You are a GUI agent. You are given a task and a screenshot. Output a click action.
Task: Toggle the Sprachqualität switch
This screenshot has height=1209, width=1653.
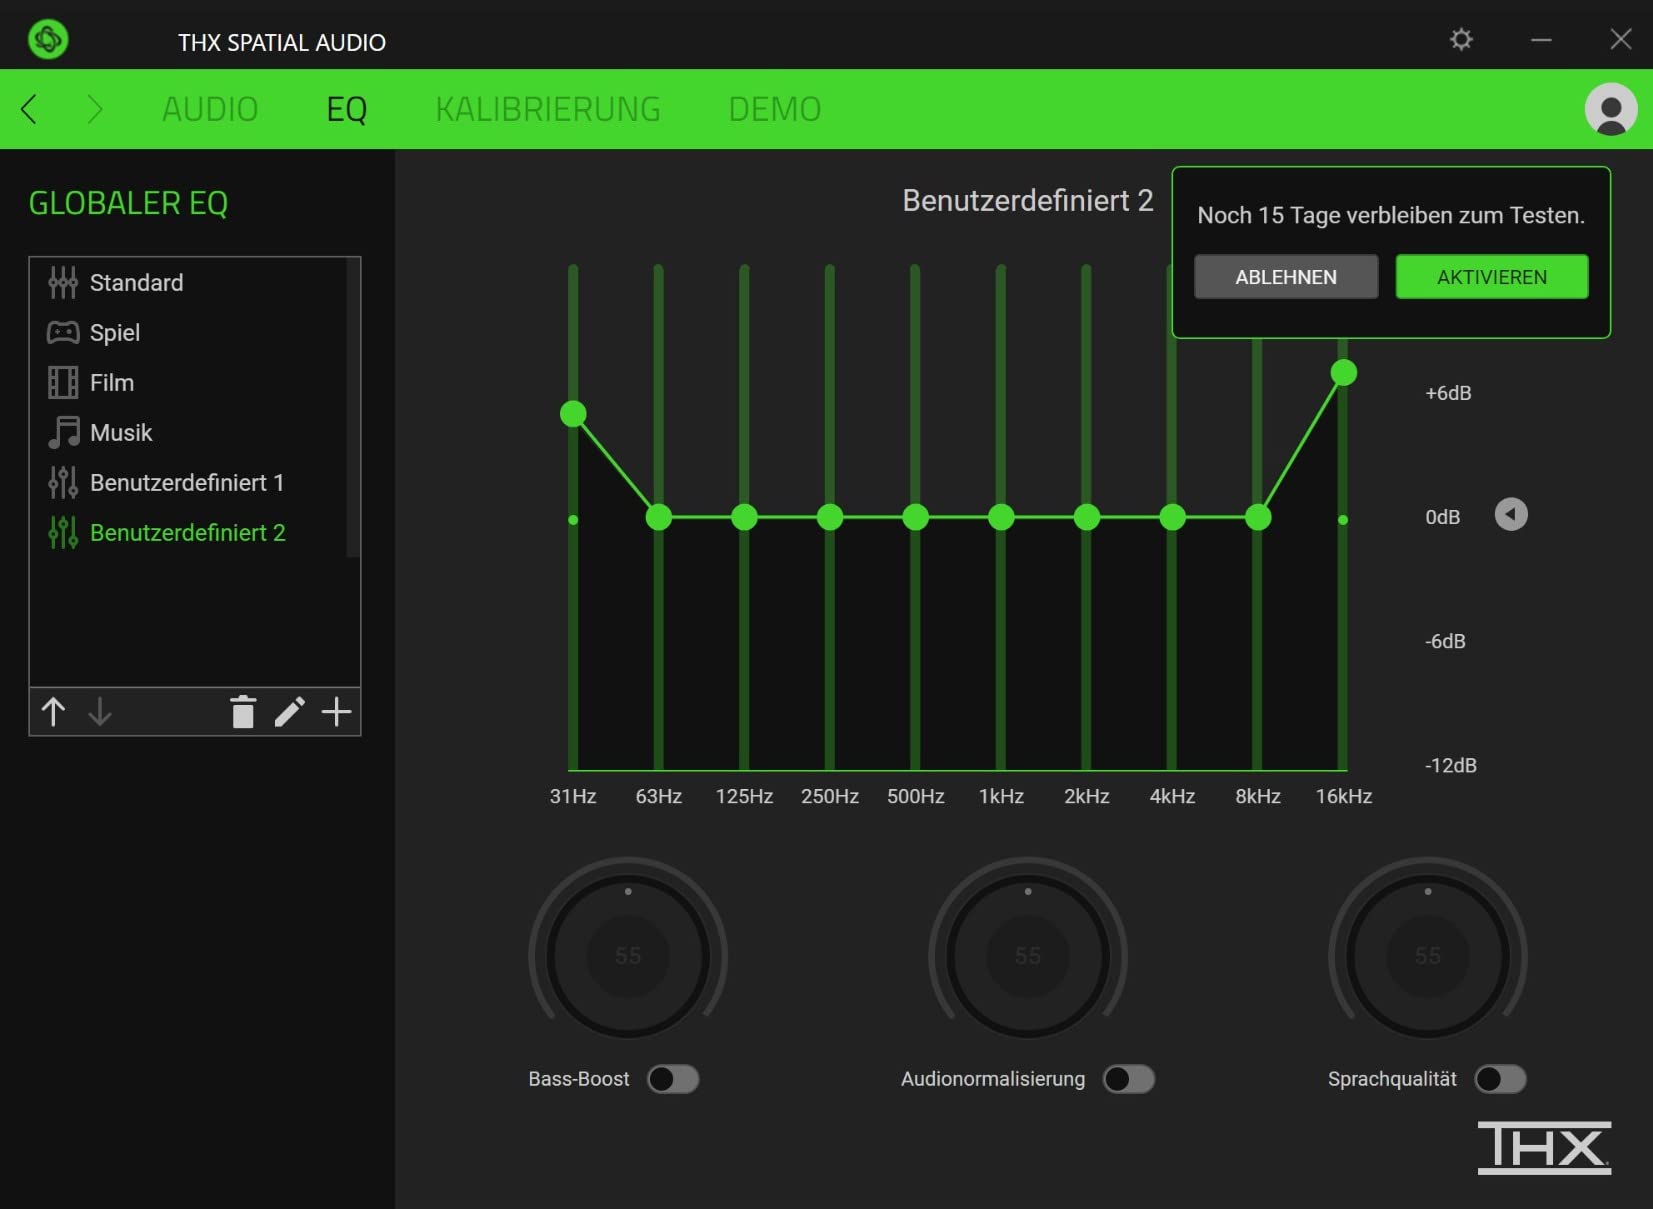pos(1501,1080)
